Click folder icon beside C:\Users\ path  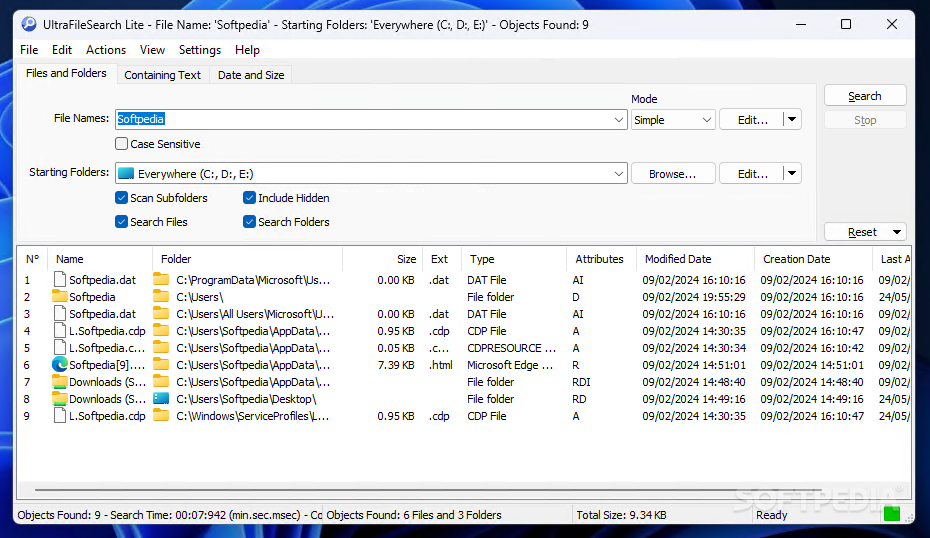[161, 296]
